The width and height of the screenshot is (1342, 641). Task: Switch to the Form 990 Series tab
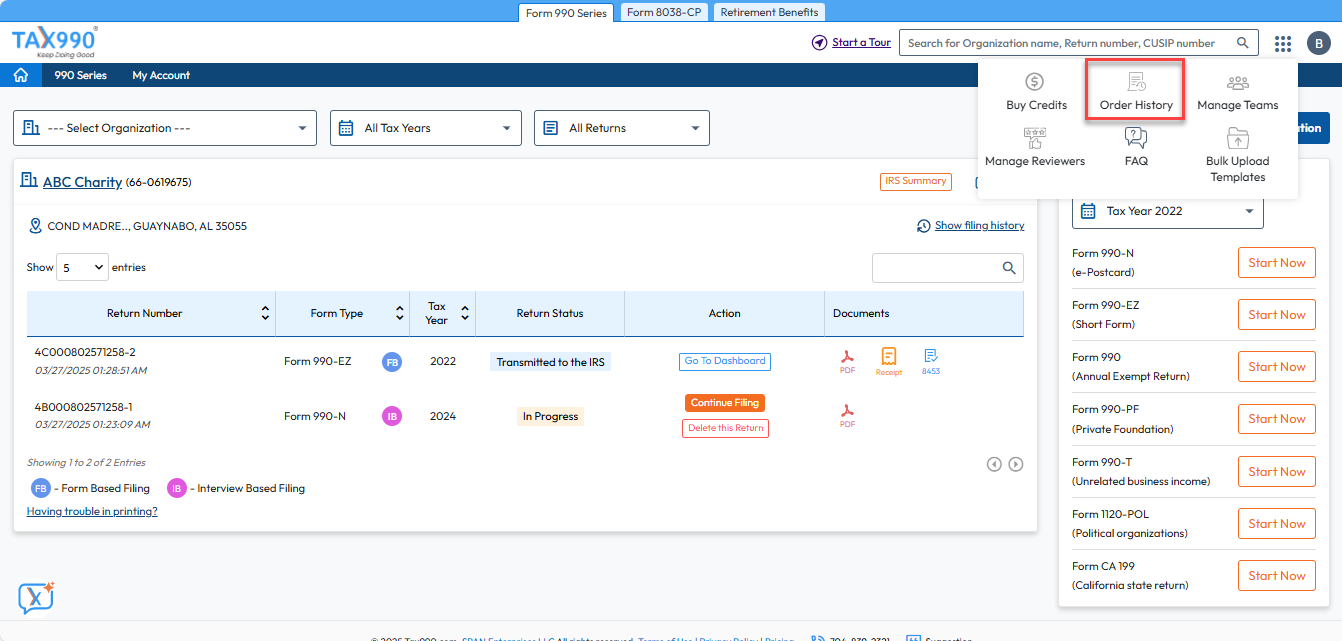click(566, 13)
